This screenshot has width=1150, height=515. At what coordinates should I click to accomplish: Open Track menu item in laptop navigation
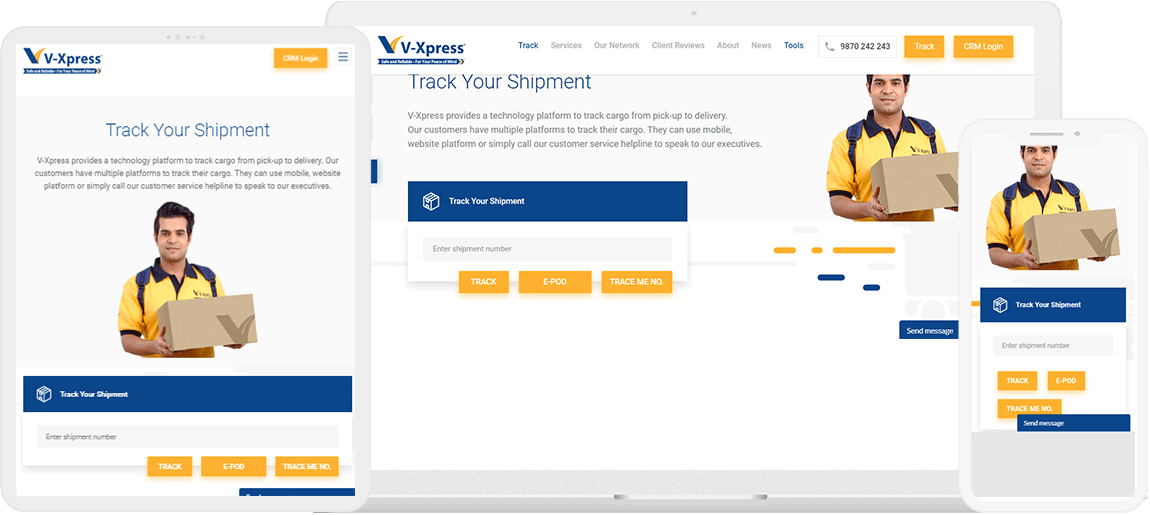(528, 45)
